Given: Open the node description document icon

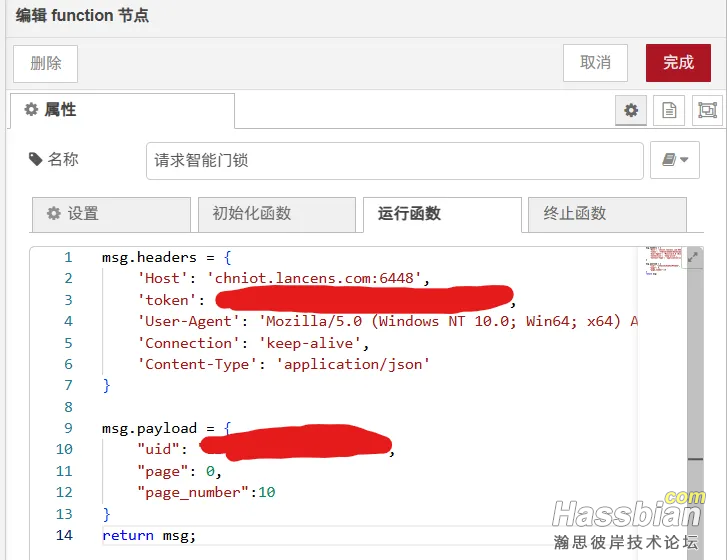Looking at the screenshot, I should pyautogui.click(x=669, y=111).
